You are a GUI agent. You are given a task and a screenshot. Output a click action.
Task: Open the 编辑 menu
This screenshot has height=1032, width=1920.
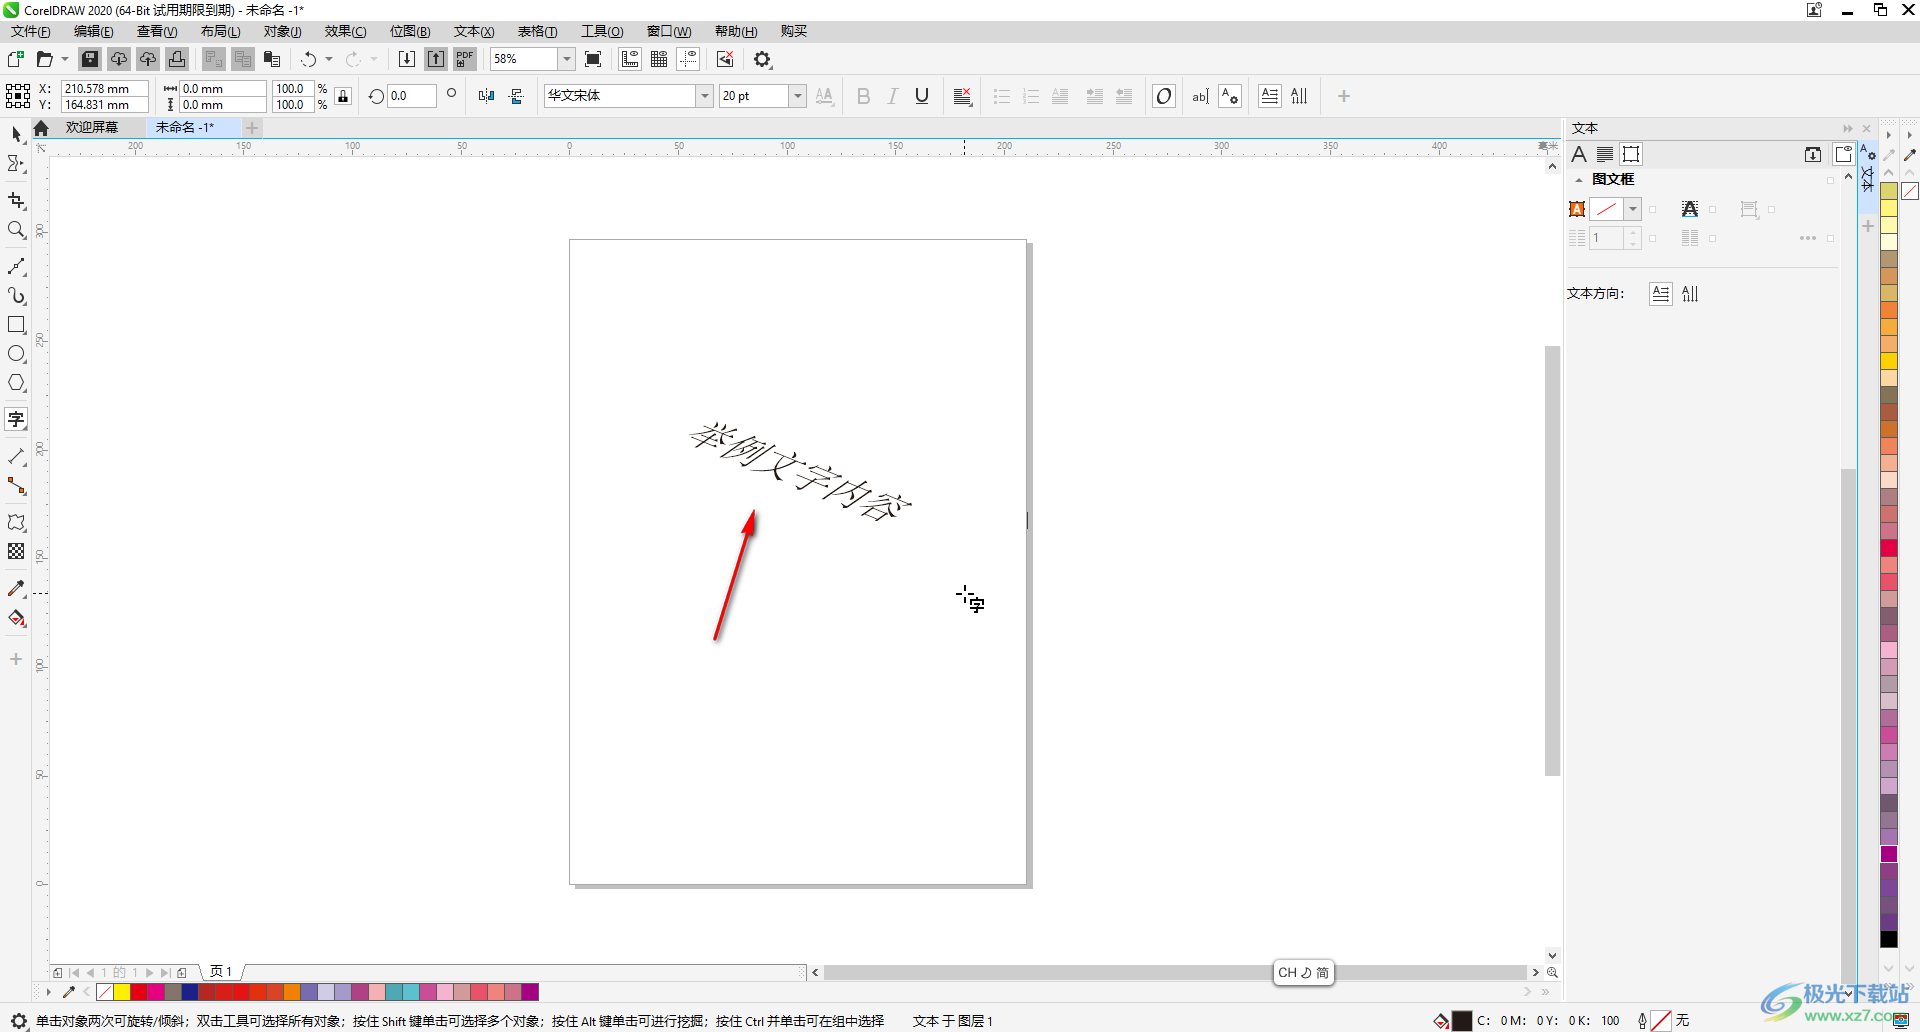tap(94, 31)
